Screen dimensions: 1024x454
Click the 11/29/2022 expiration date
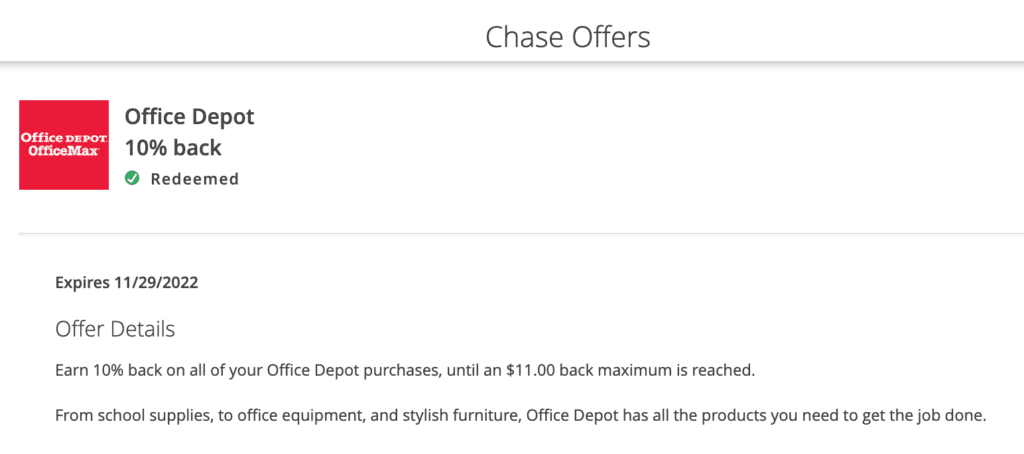[x=154, y=284]
